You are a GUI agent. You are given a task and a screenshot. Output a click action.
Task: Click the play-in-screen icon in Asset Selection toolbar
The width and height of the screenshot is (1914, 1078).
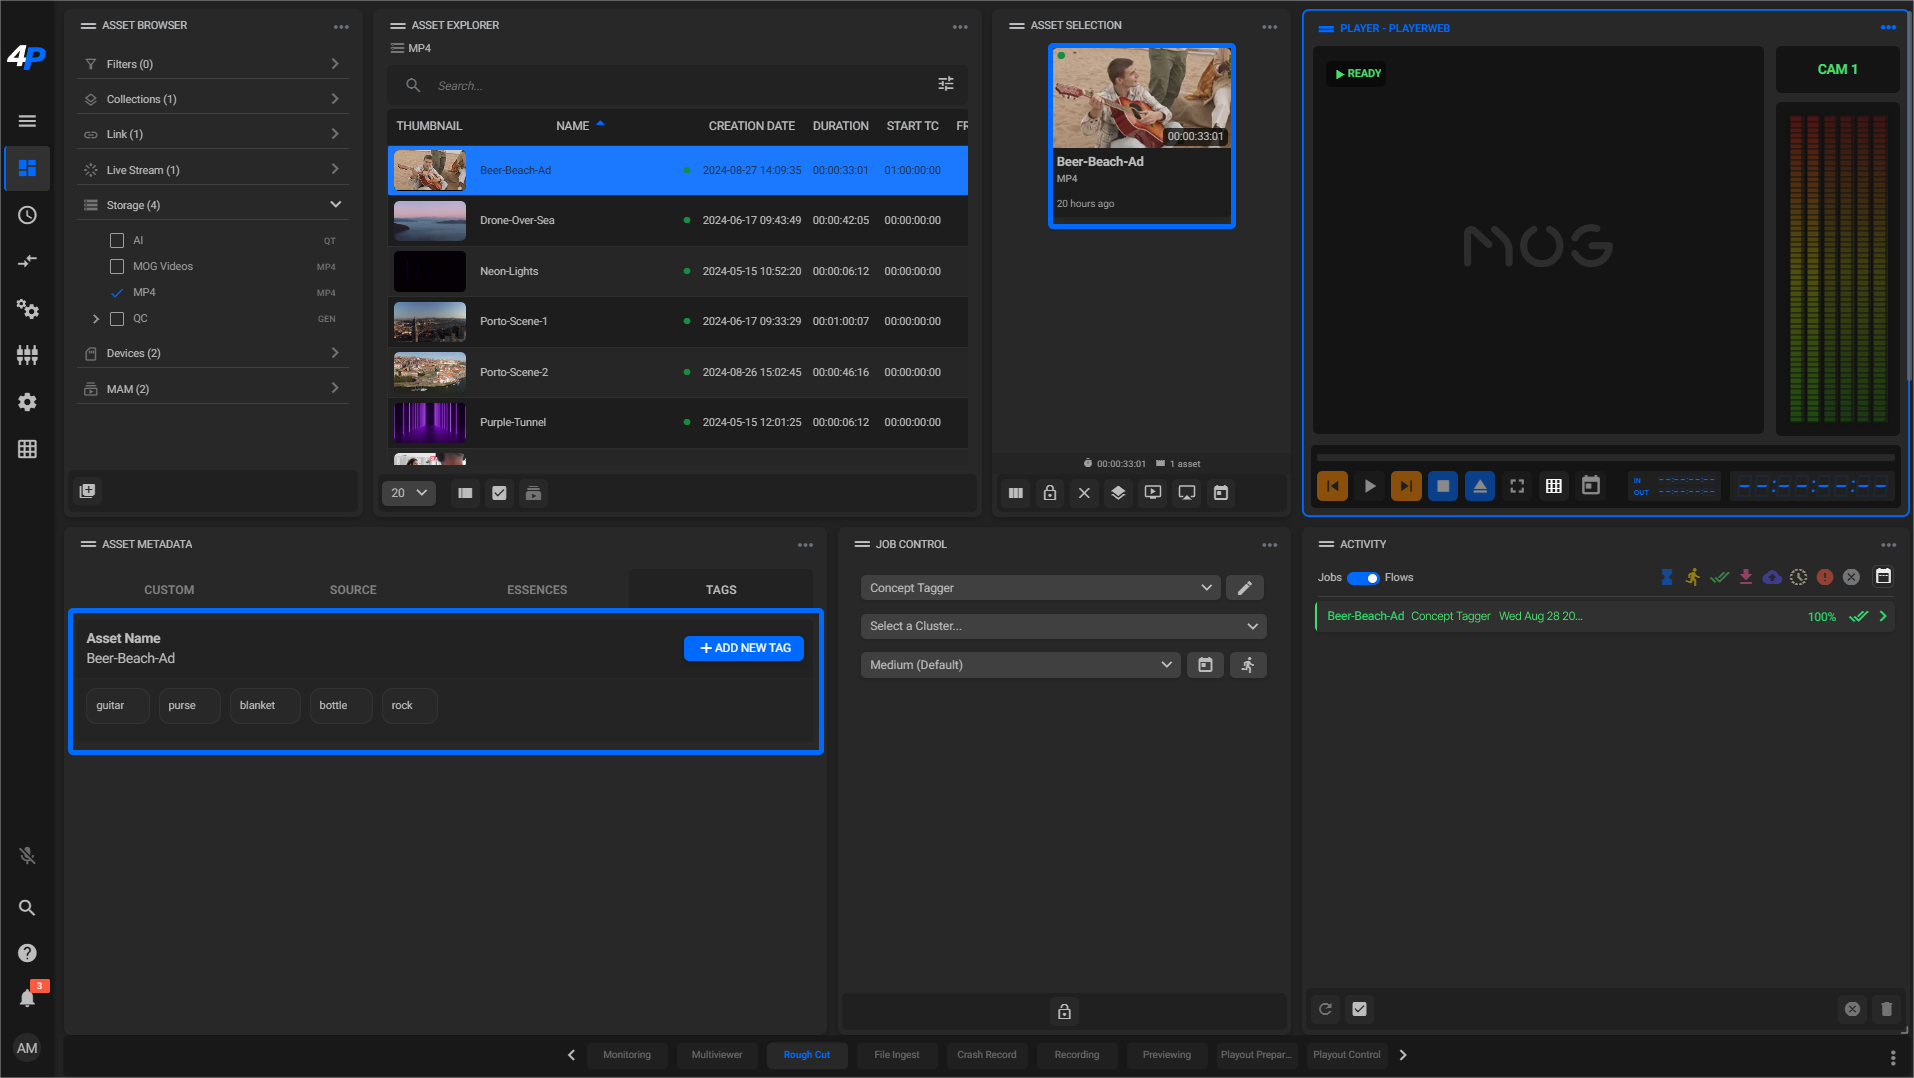click(x=1153, y=493)
